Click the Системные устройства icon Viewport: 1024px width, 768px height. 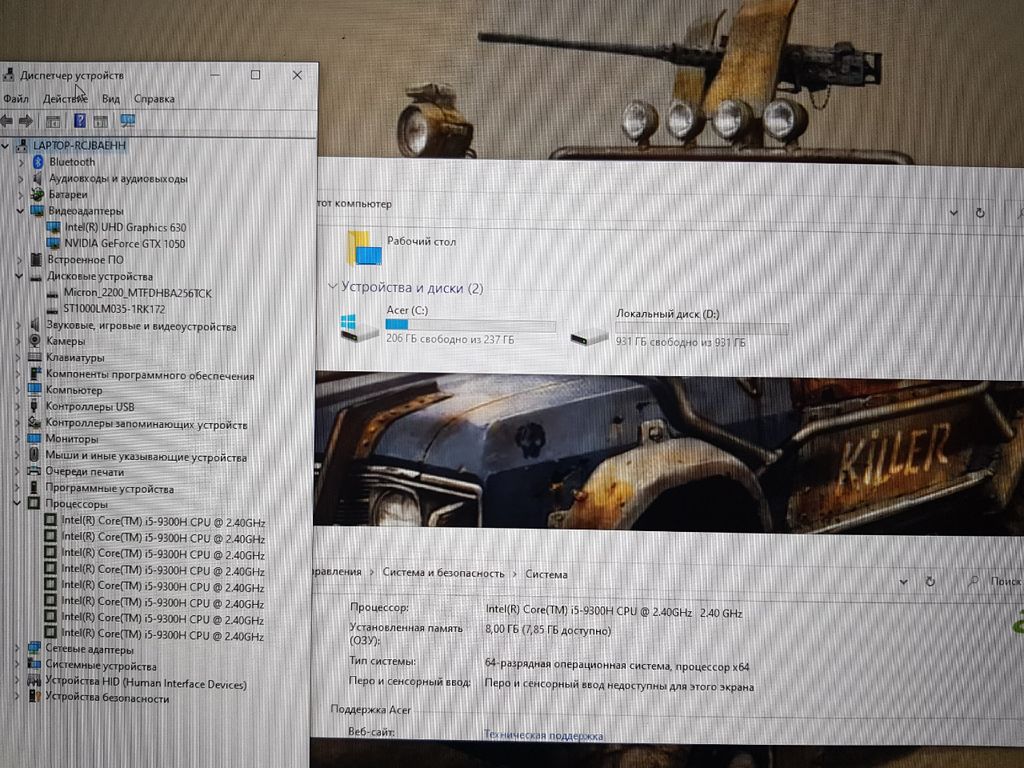coord(34,665)
